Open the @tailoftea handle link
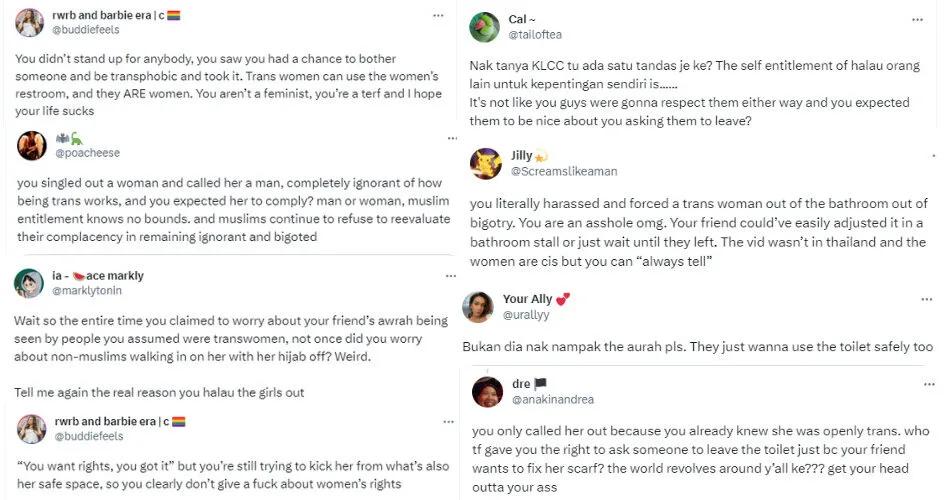The image size is (947, 500). click(x=538, y=35)
